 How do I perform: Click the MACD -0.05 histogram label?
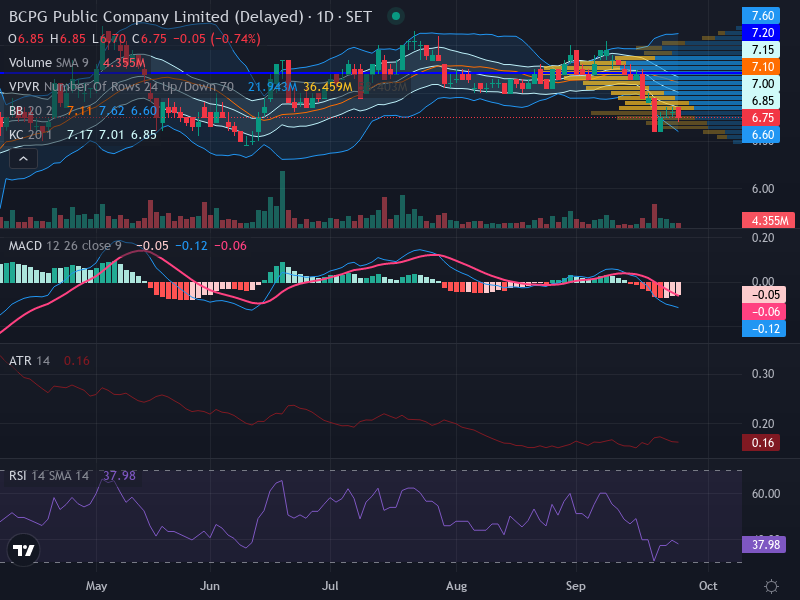(764, 295)
